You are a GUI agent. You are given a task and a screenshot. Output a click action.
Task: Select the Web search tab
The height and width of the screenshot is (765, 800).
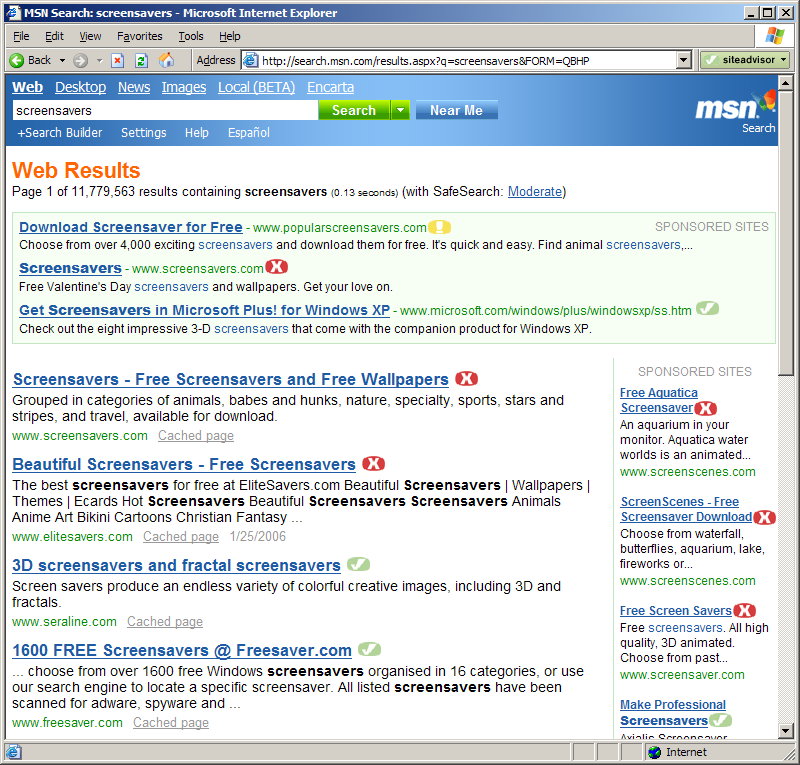pyautogui.click(x=28, y=87)
